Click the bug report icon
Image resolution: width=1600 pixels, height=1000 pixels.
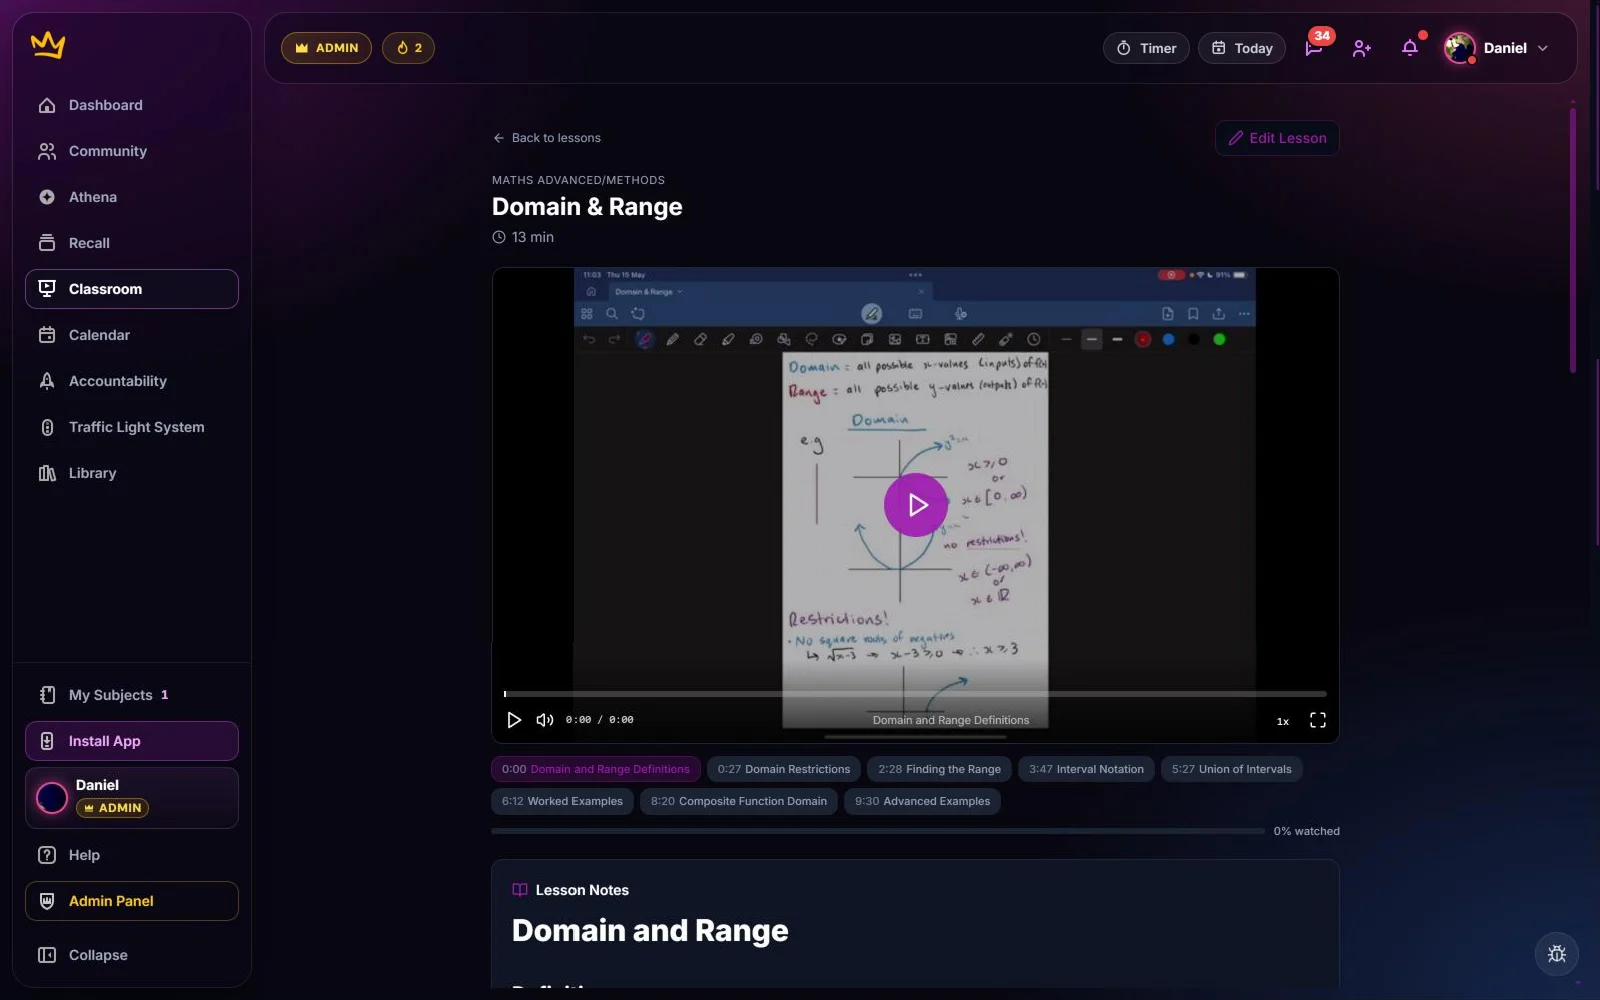pyautogui.click(x=1557, y=954)
